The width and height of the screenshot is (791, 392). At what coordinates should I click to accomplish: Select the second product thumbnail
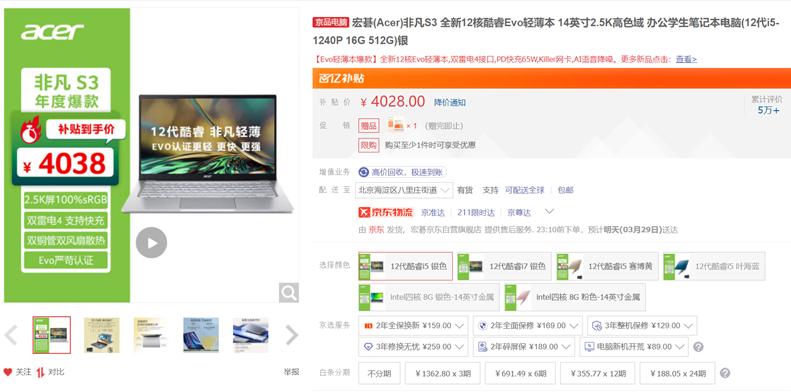(101, 335)
